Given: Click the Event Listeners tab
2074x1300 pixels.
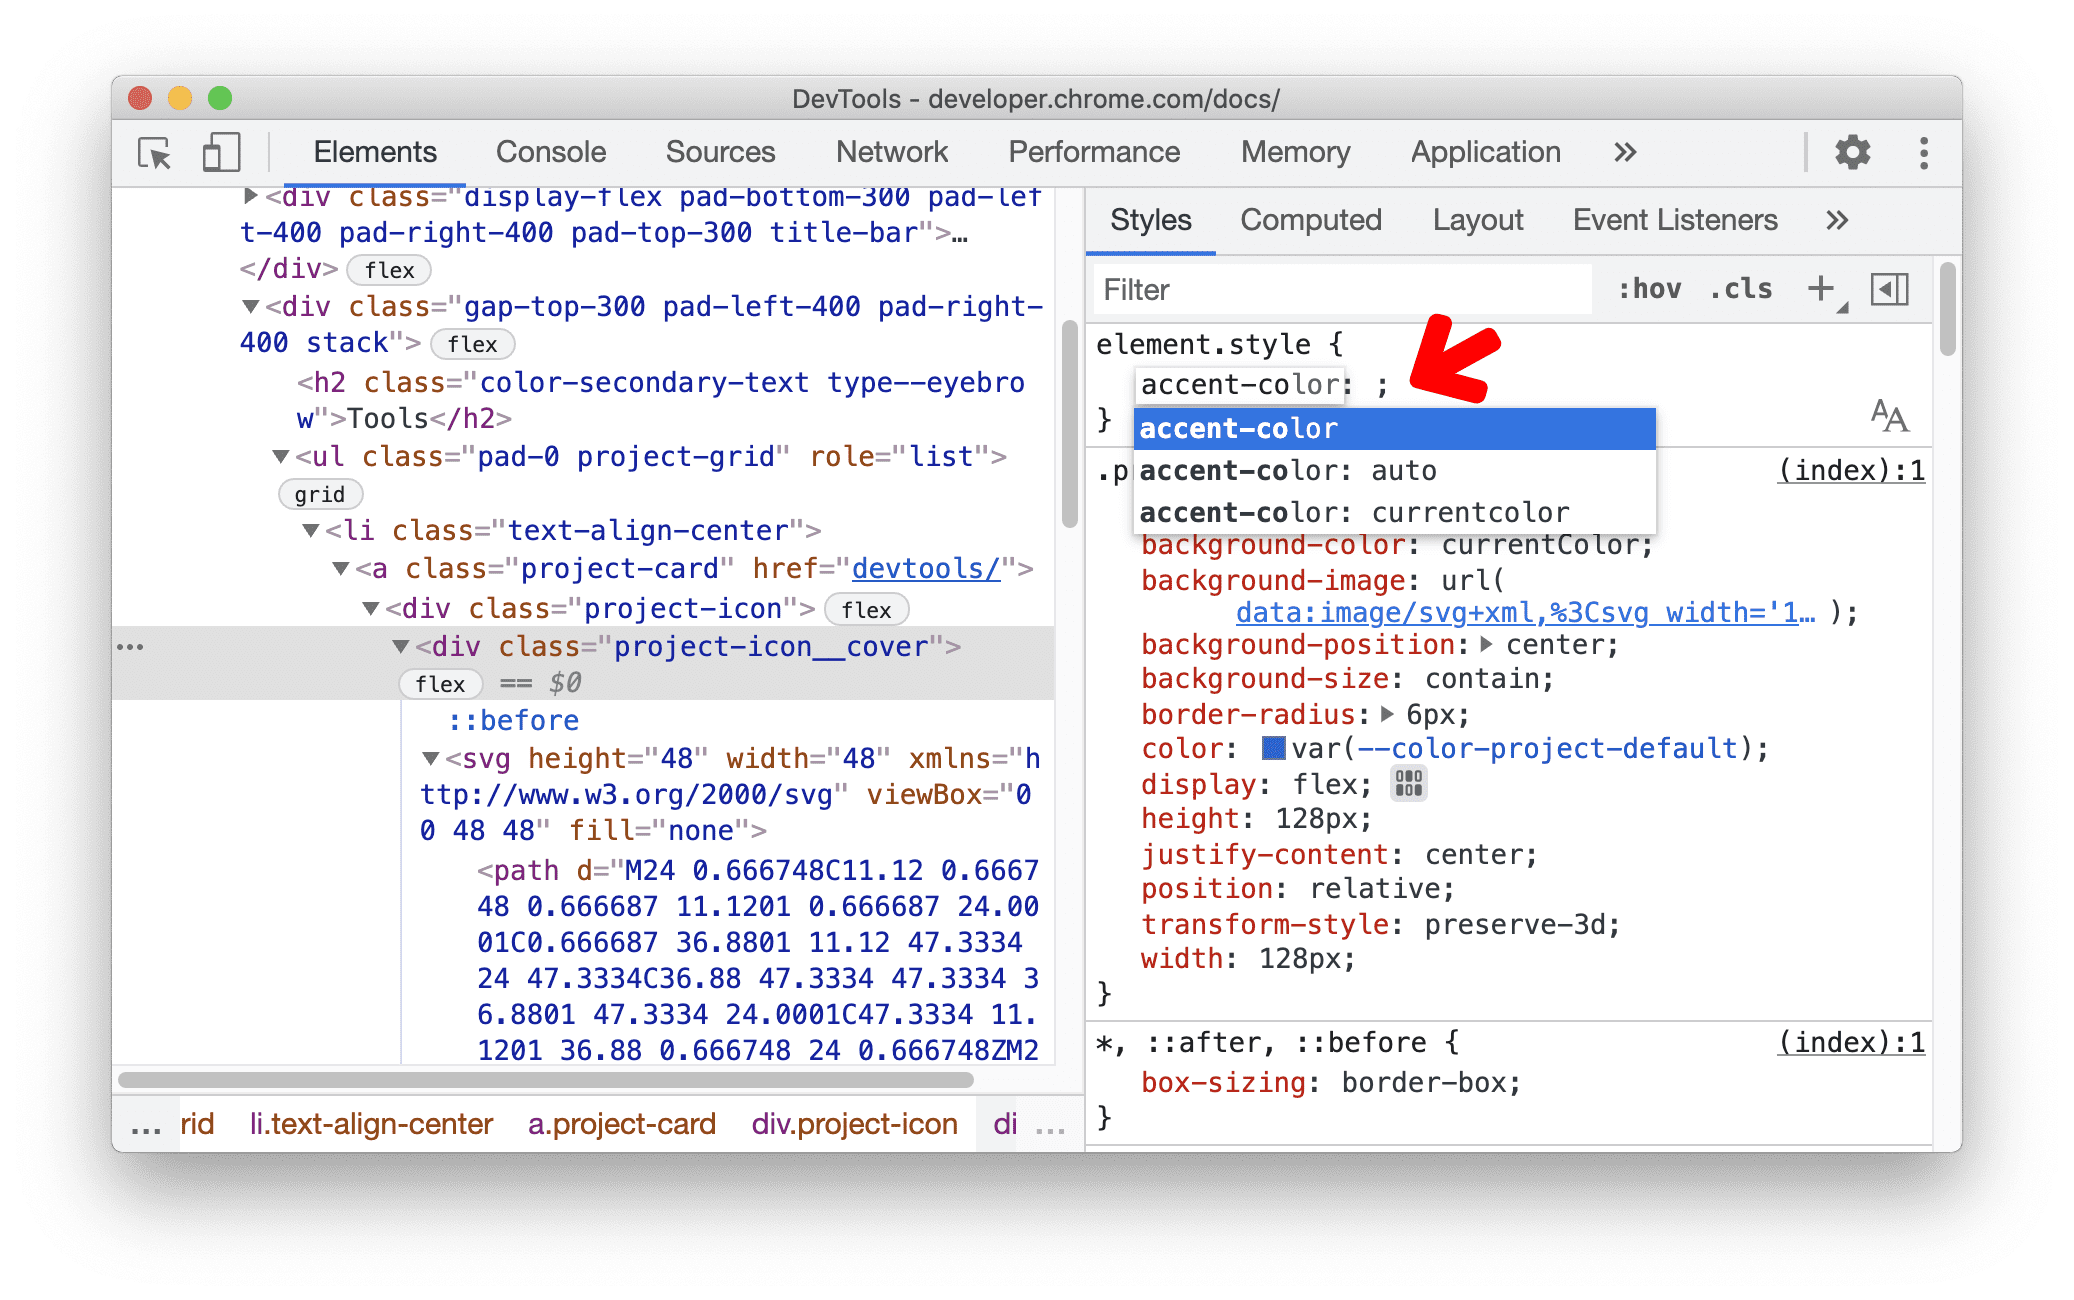Looking at the screenshot, I should [x=1673, y=222].
